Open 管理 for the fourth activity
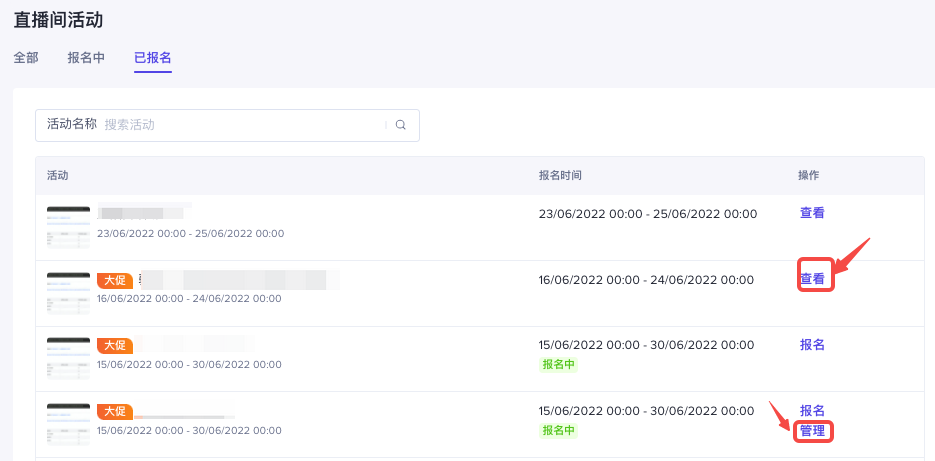The height and width of the screenshot is (461, 935). click(813, 431)
